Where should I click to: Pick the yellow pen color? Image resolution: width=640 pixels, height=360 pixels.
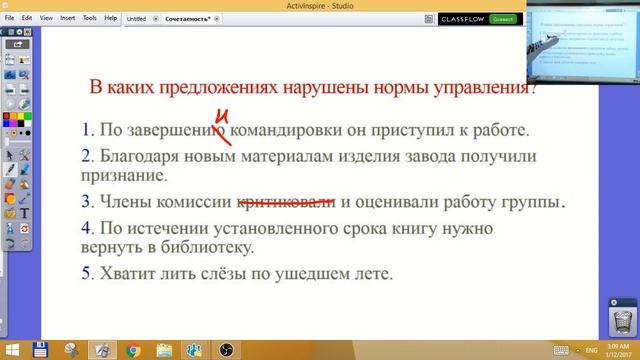click(x=21, y=116)
